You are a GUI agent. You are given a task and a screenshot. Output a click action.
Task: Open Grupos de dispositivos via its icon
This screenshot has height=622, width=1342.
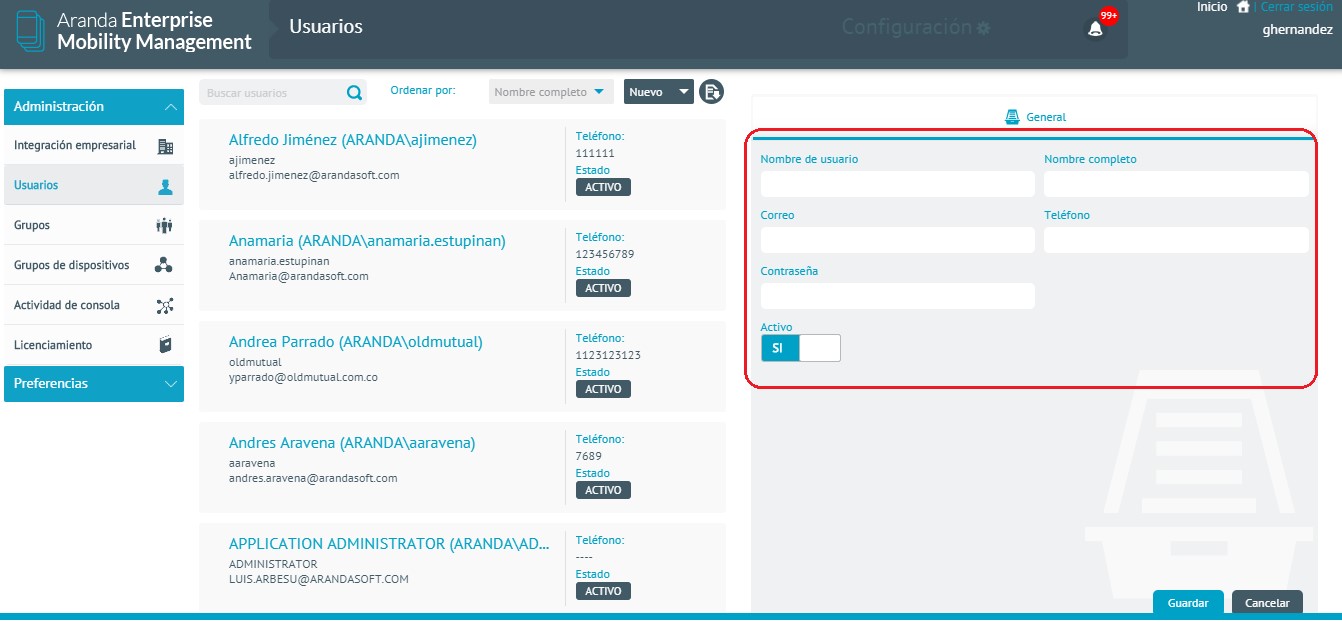pos(164,265)
